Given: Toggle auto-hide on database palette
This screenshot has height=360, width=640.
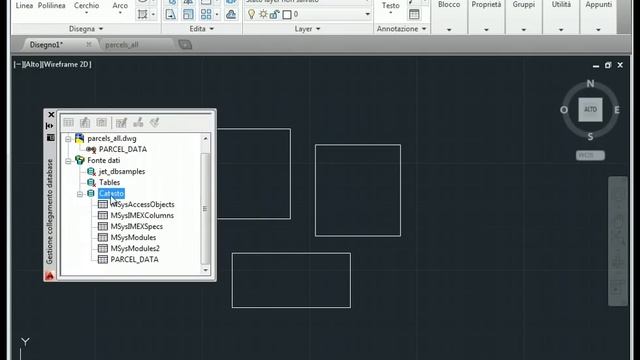Looking at the screenshot, I should click(50, 126).
